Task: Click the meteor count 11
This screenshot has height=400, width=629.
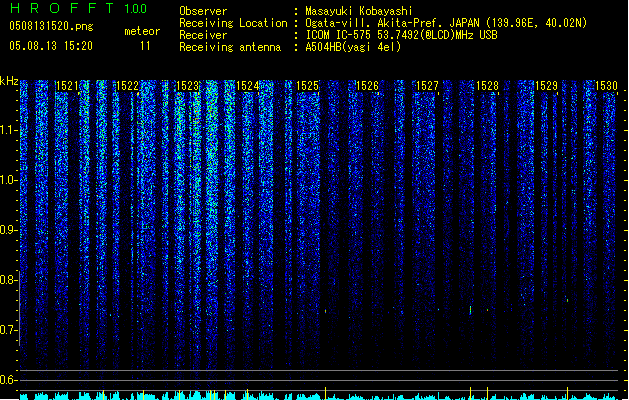Action: [x=145, y=46]
